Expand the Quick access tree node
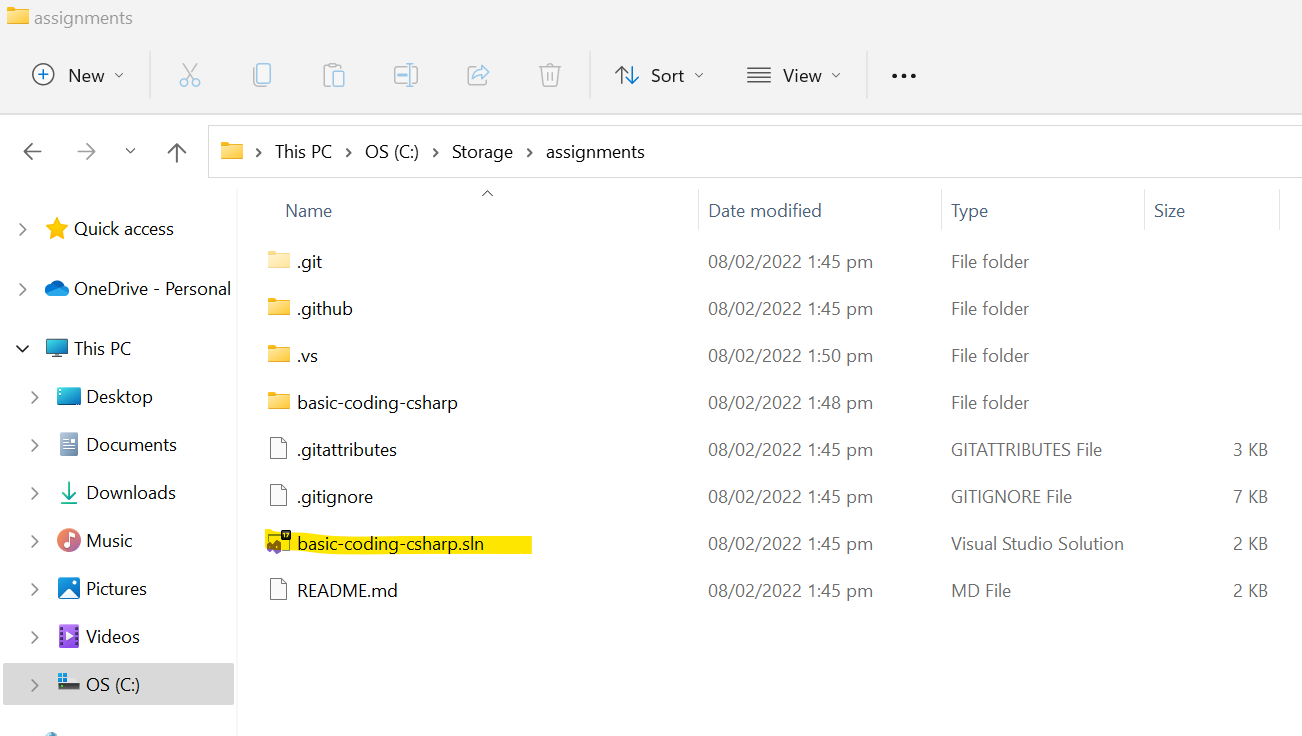The width and height of the screenshot is (1302, 736). tap(22, 229)
